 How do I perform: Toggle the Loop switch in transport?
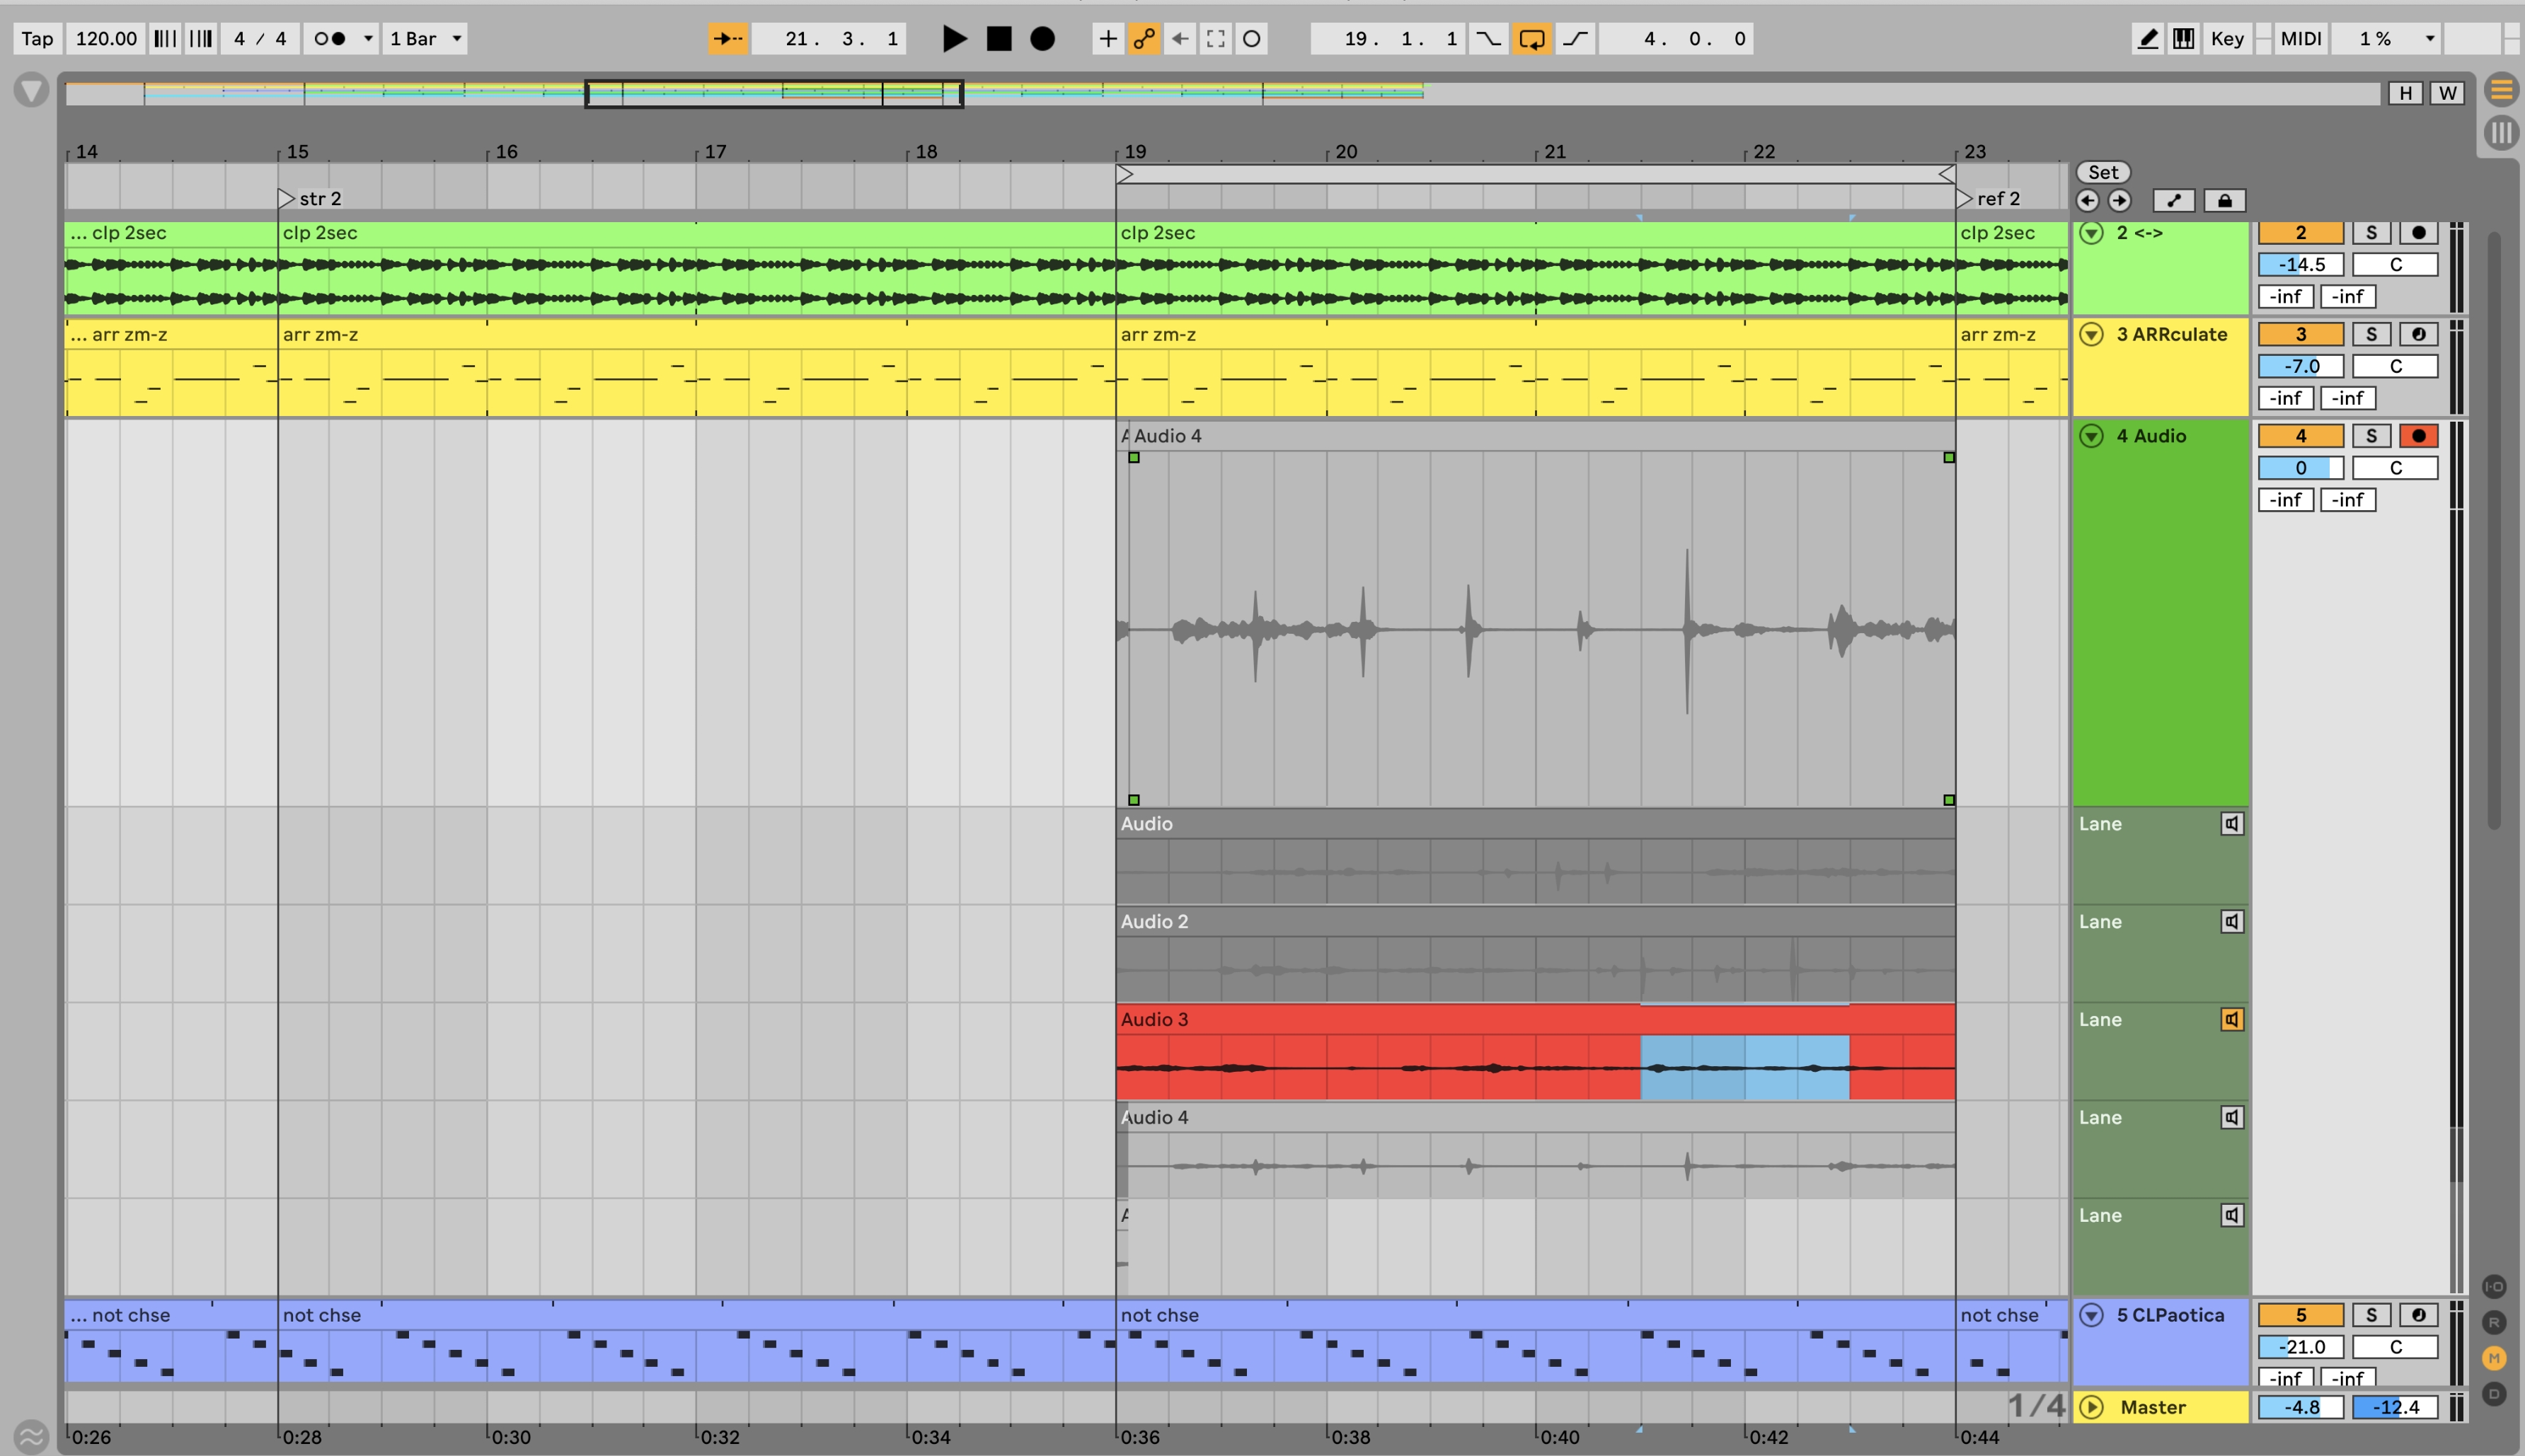tap(1531, 39)
